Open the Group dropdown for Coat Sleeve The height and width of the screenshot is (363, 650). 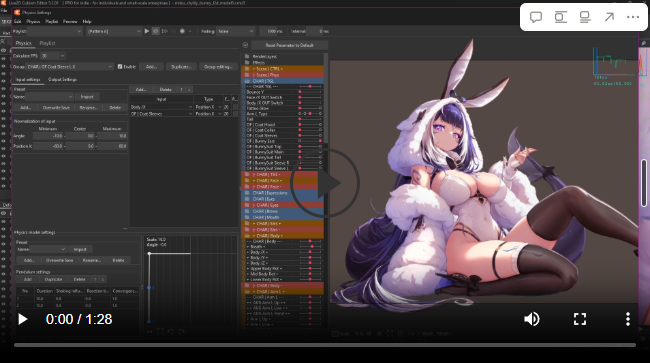[70, 67]
